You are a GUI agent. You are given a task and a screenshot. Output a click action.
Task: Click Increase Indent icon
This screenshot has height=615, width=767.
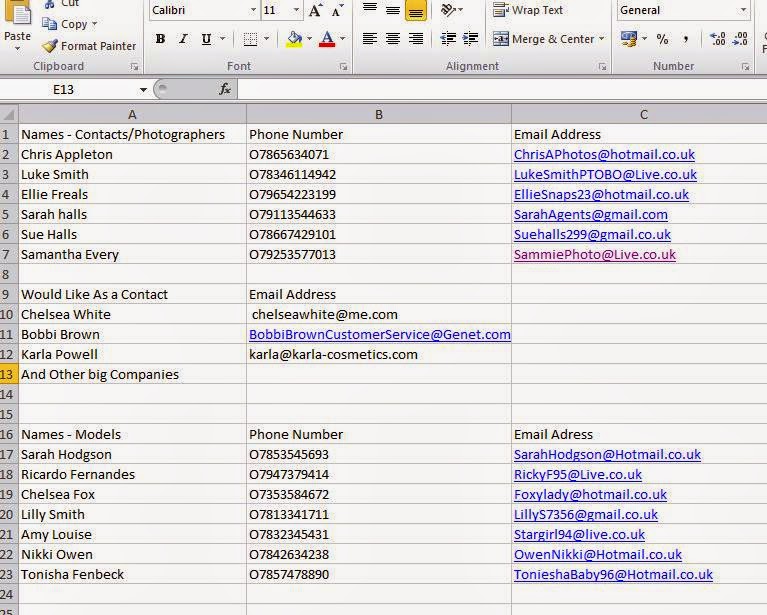pyautogui.click(x=471, y=39)
